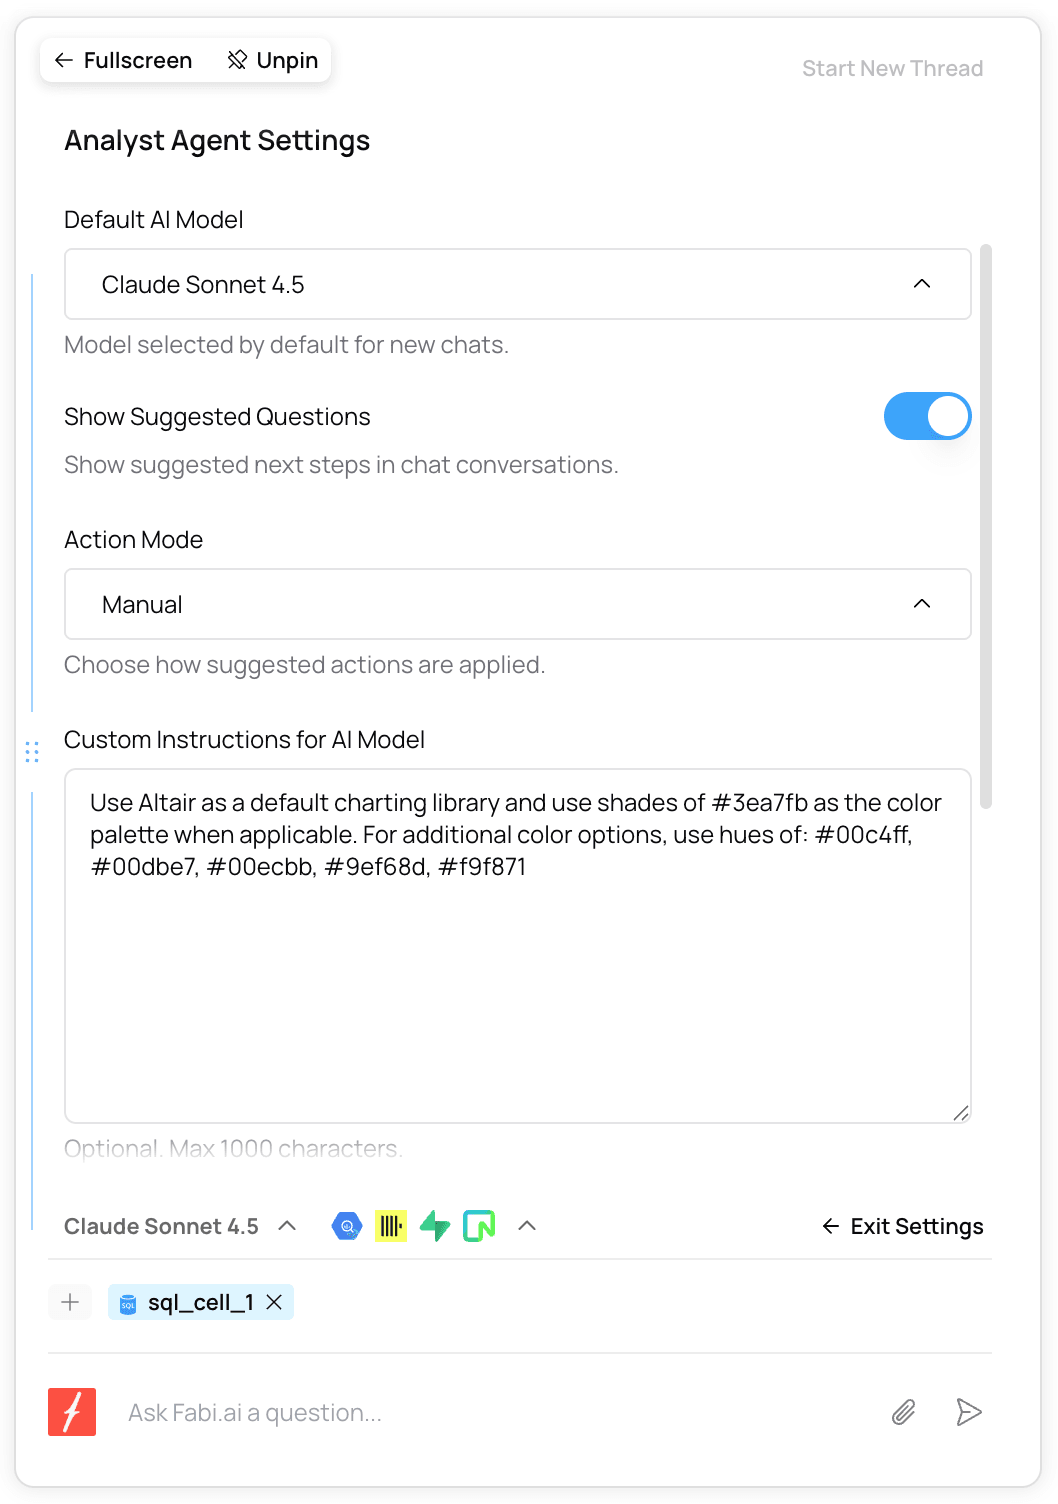Click the plus icon to add context
The width and height of the screenshot is (1058, 1504).
[x=70, y=1302]
